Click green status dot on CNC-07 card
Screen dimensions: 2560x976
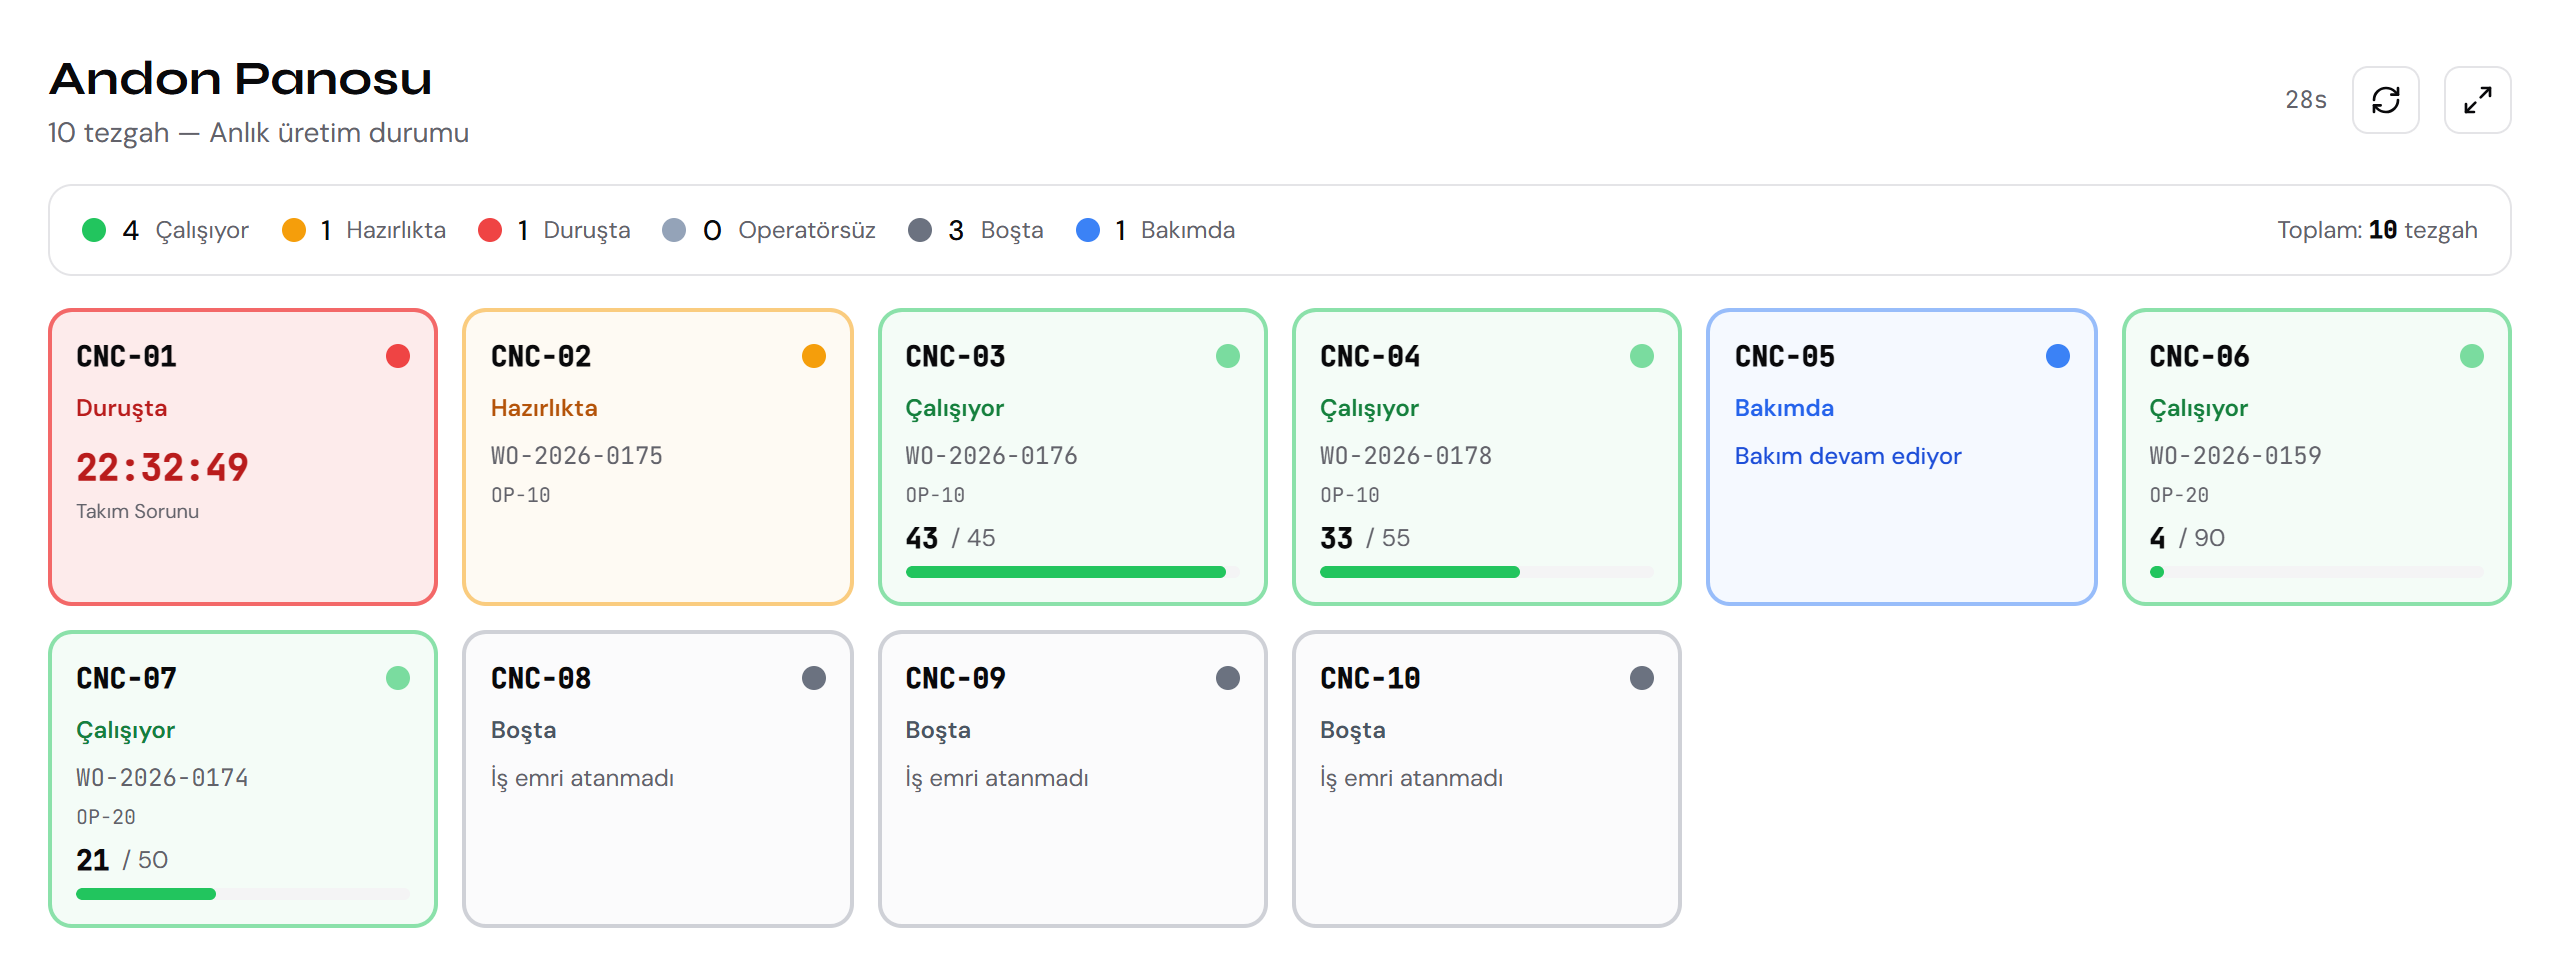[x=398, y=678]
